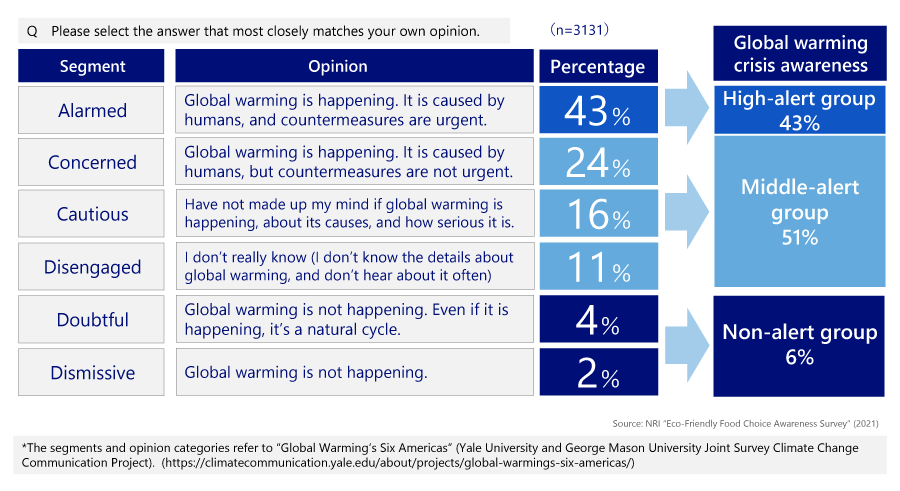This screenshot has height=491, width=900.
Task: Select the 2% percentage cell
Action: click(598, 372)
